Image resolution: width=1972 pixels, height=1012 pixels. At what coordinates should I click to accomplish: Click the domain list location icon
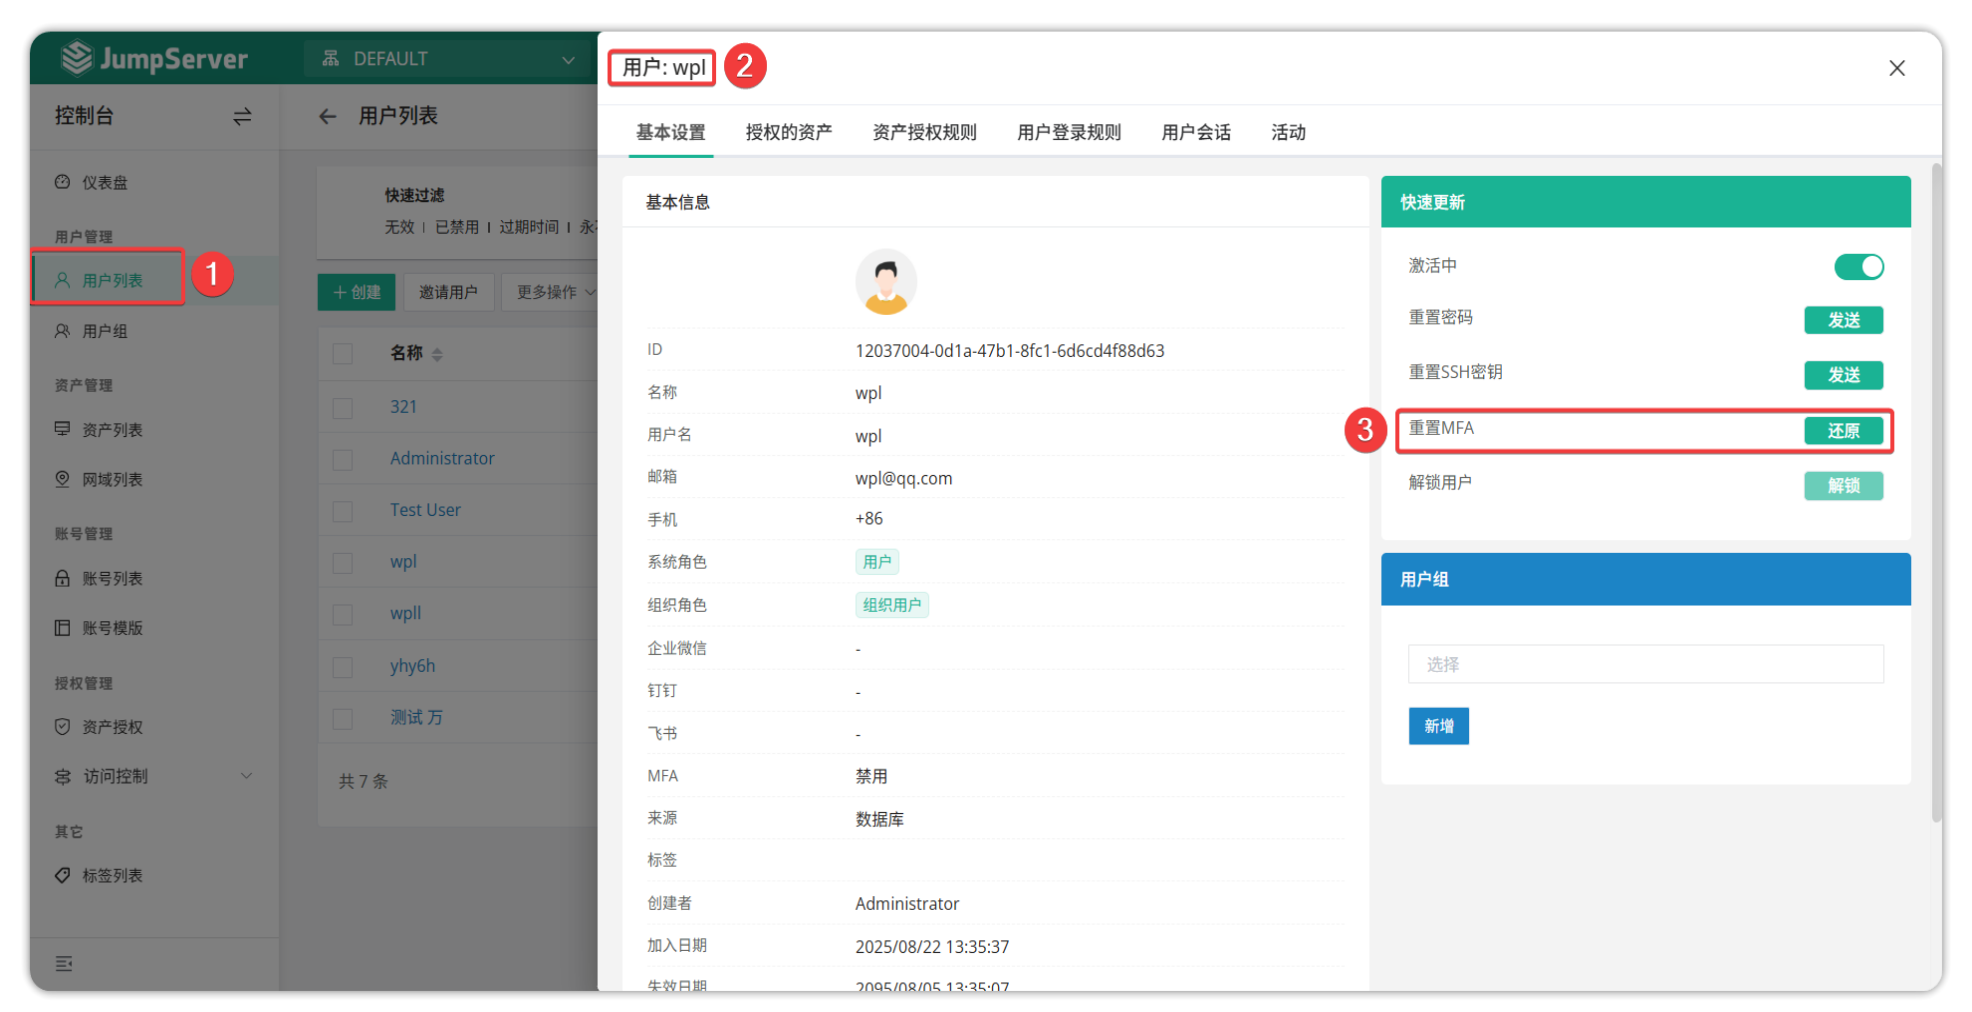pyautogui.click(x=63, y=479)
